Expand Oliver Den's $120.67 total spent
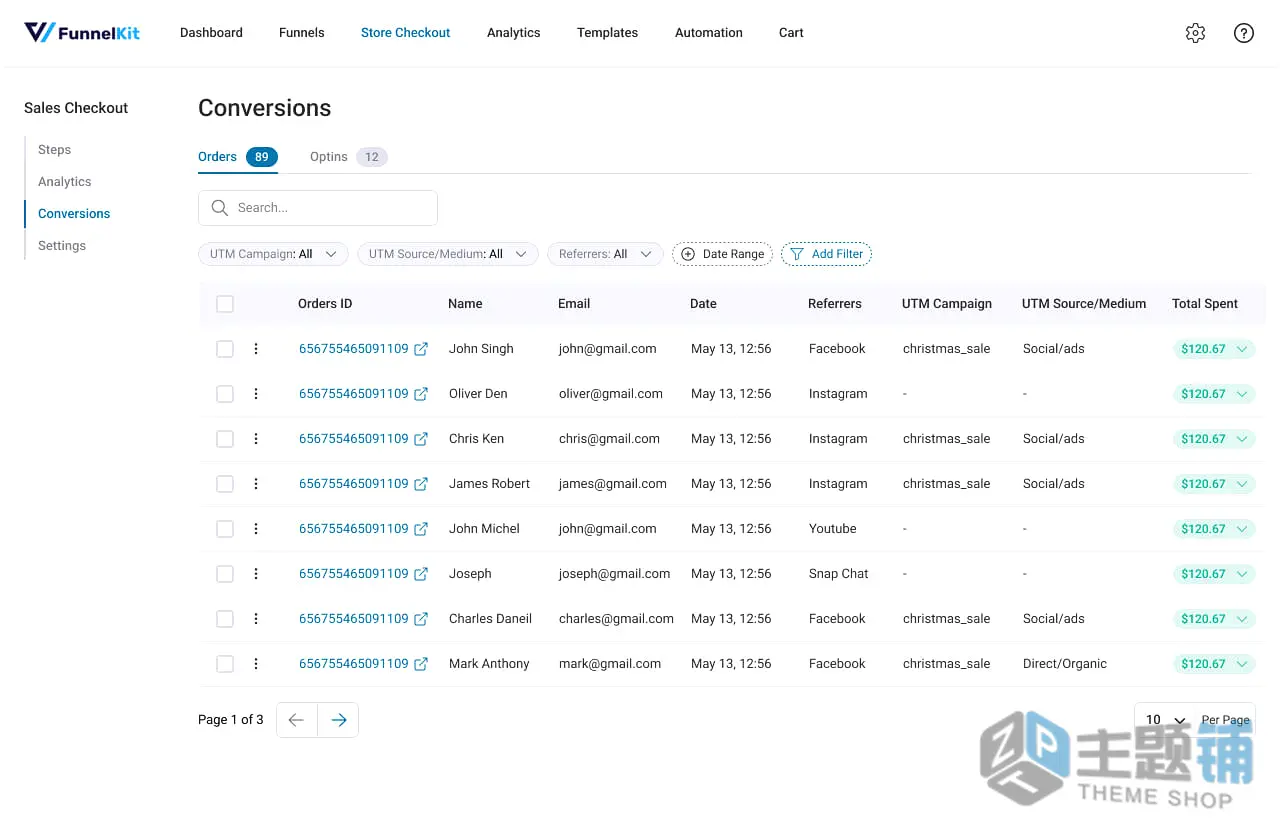The height and width of the screenshot is (837, 1280). (1214, 394)
